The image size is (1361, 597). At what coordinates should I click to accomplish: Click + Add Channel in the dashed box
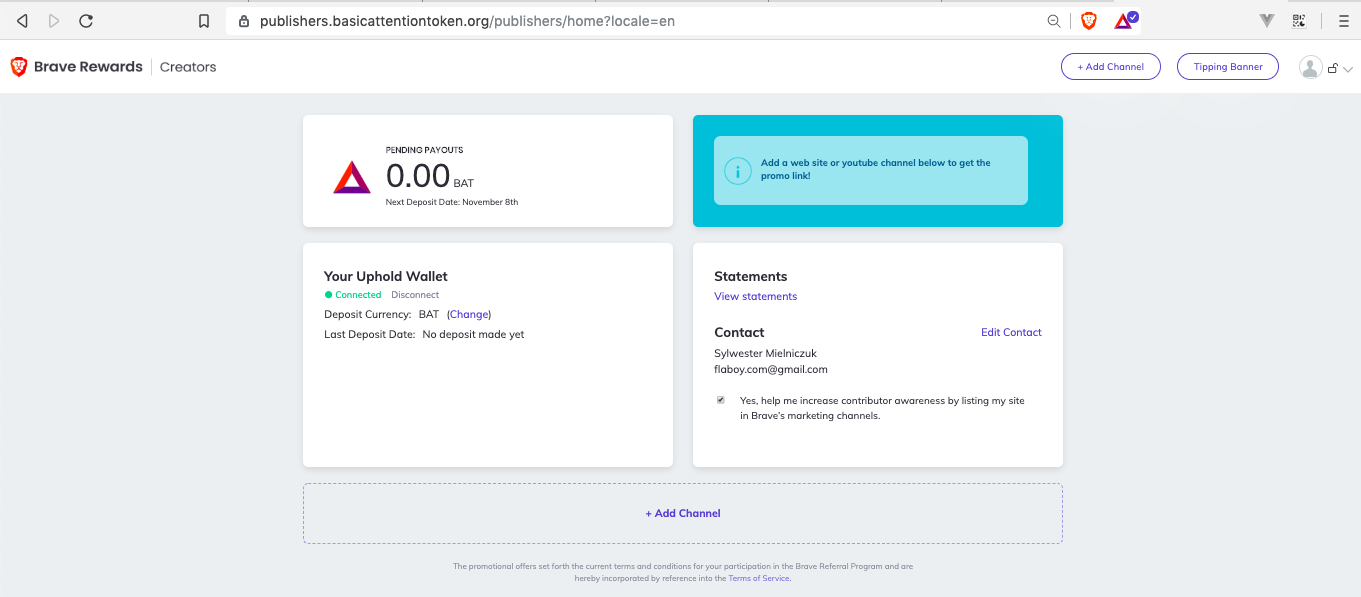tap(683, 513)
